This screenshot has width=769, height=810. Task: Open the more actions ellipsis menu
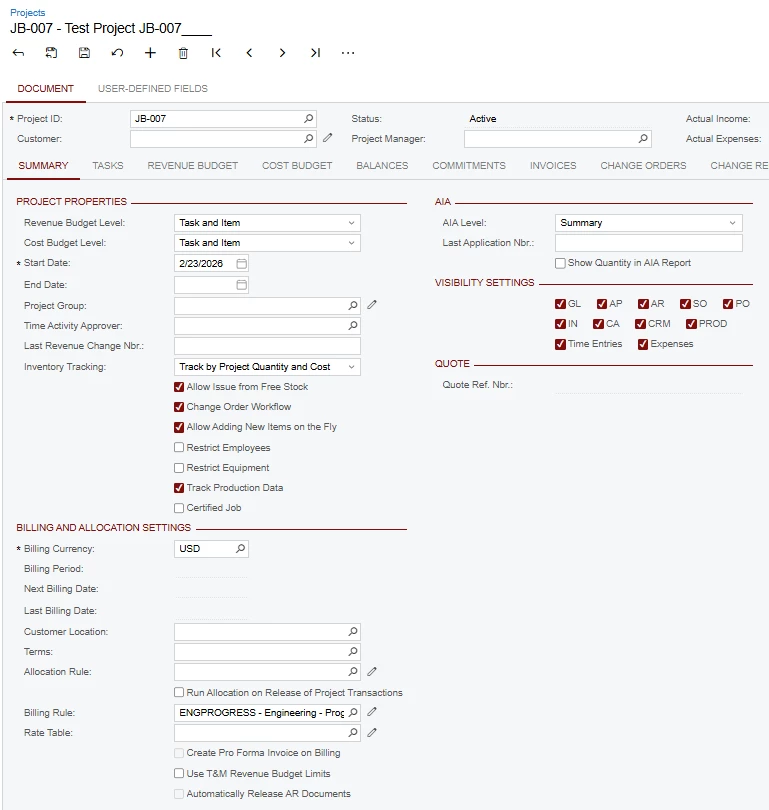point(348,53)
